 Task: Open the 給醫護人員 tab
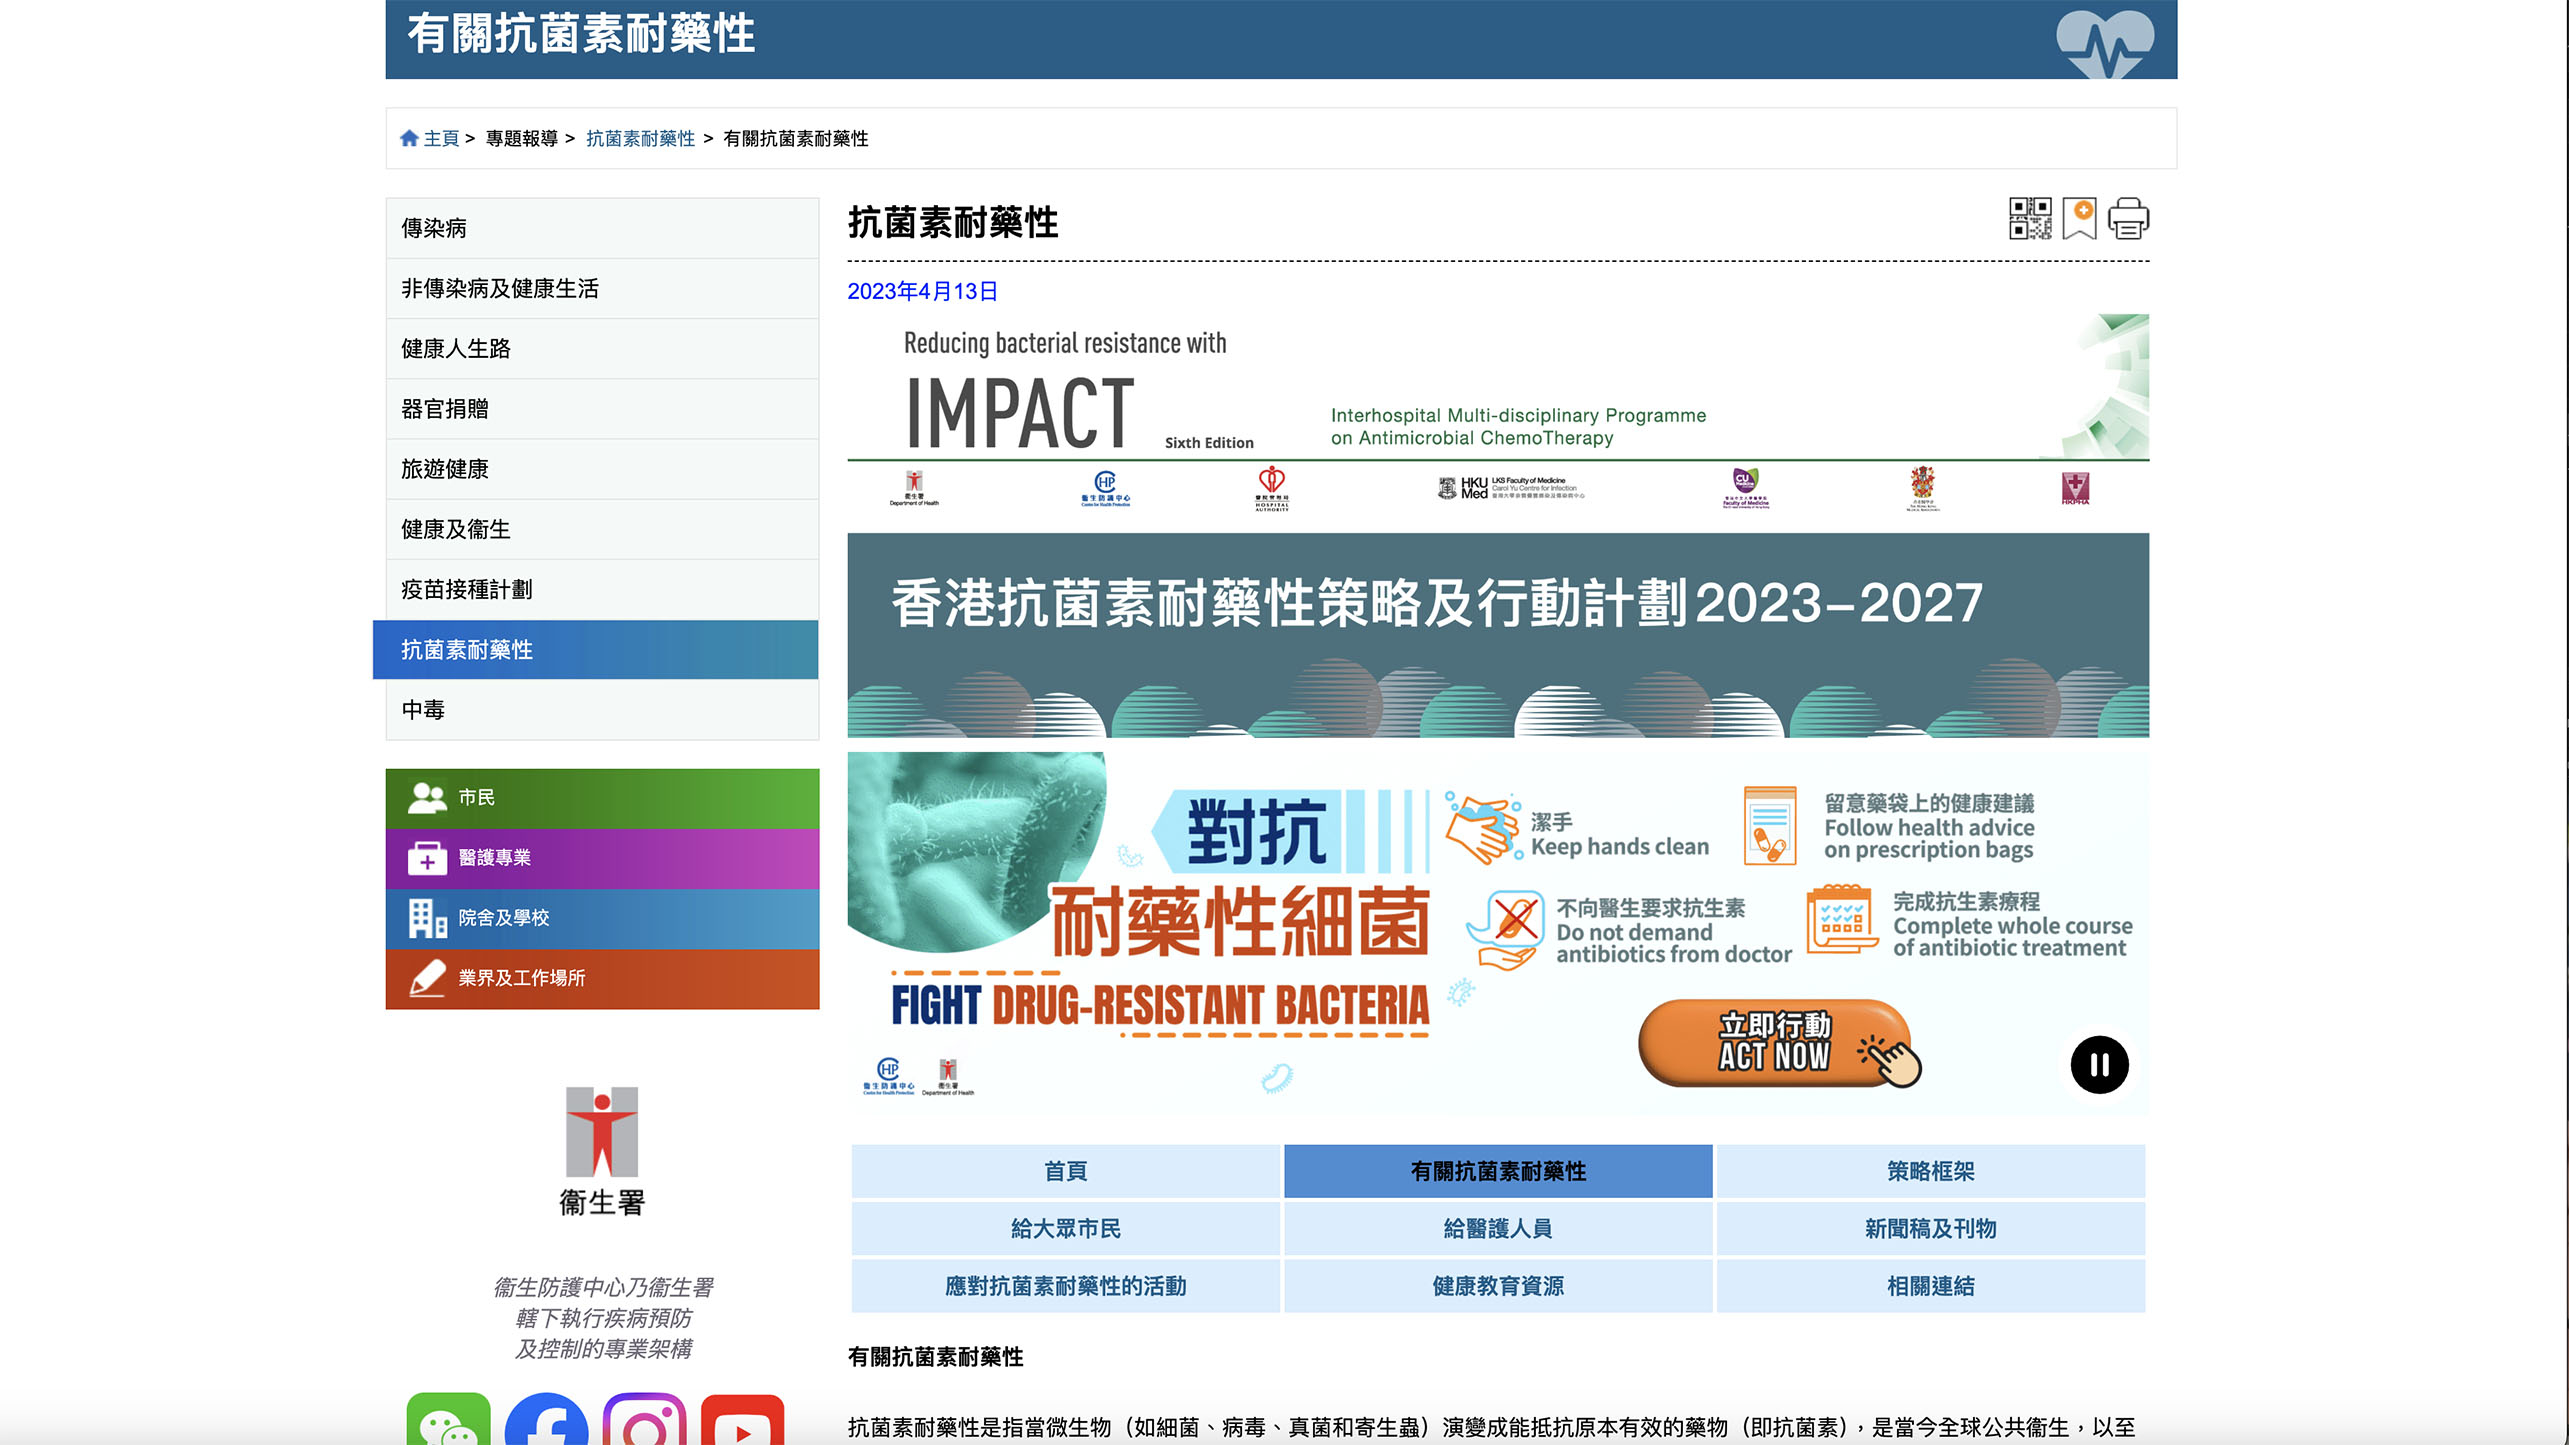point(1497,1229)
